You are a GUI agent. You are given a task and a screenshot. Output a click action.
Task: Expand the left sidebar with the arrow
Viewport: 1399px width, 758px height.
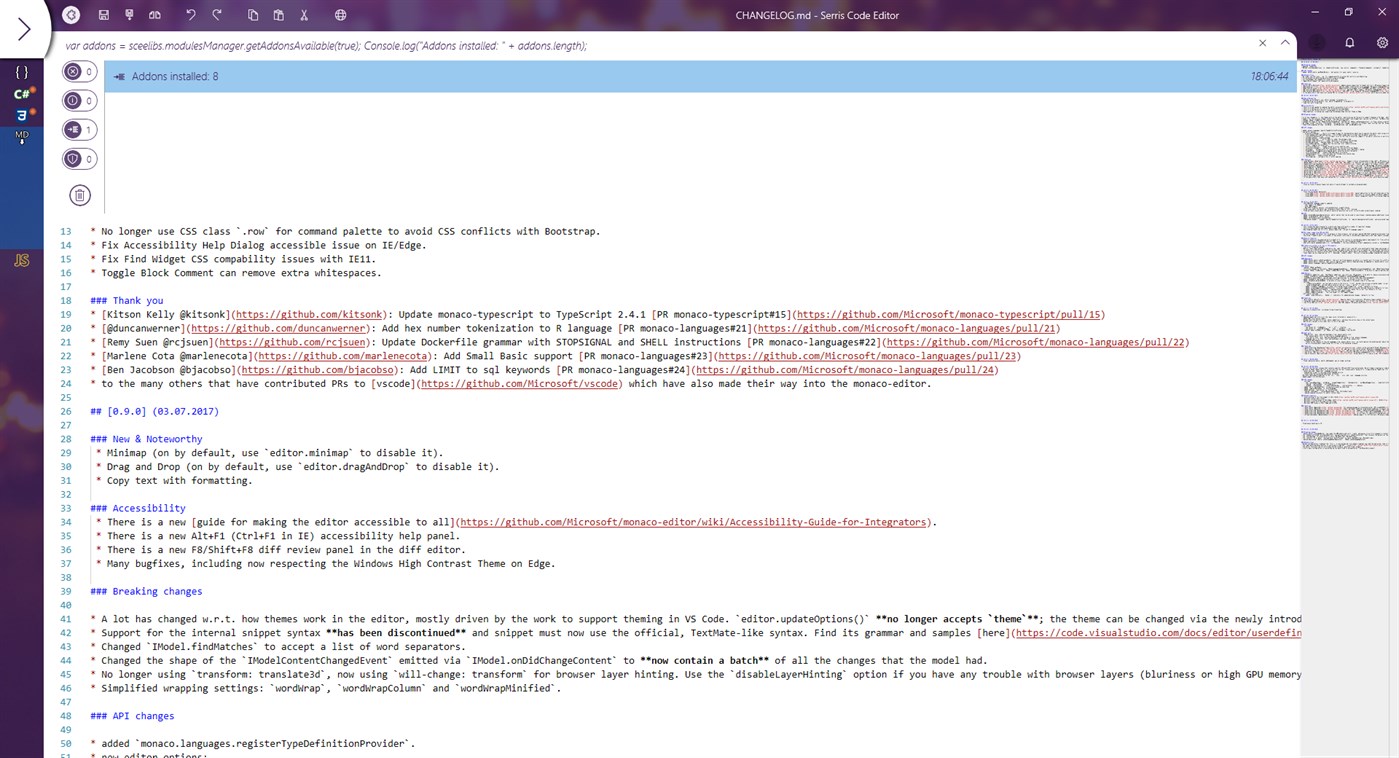24,28
